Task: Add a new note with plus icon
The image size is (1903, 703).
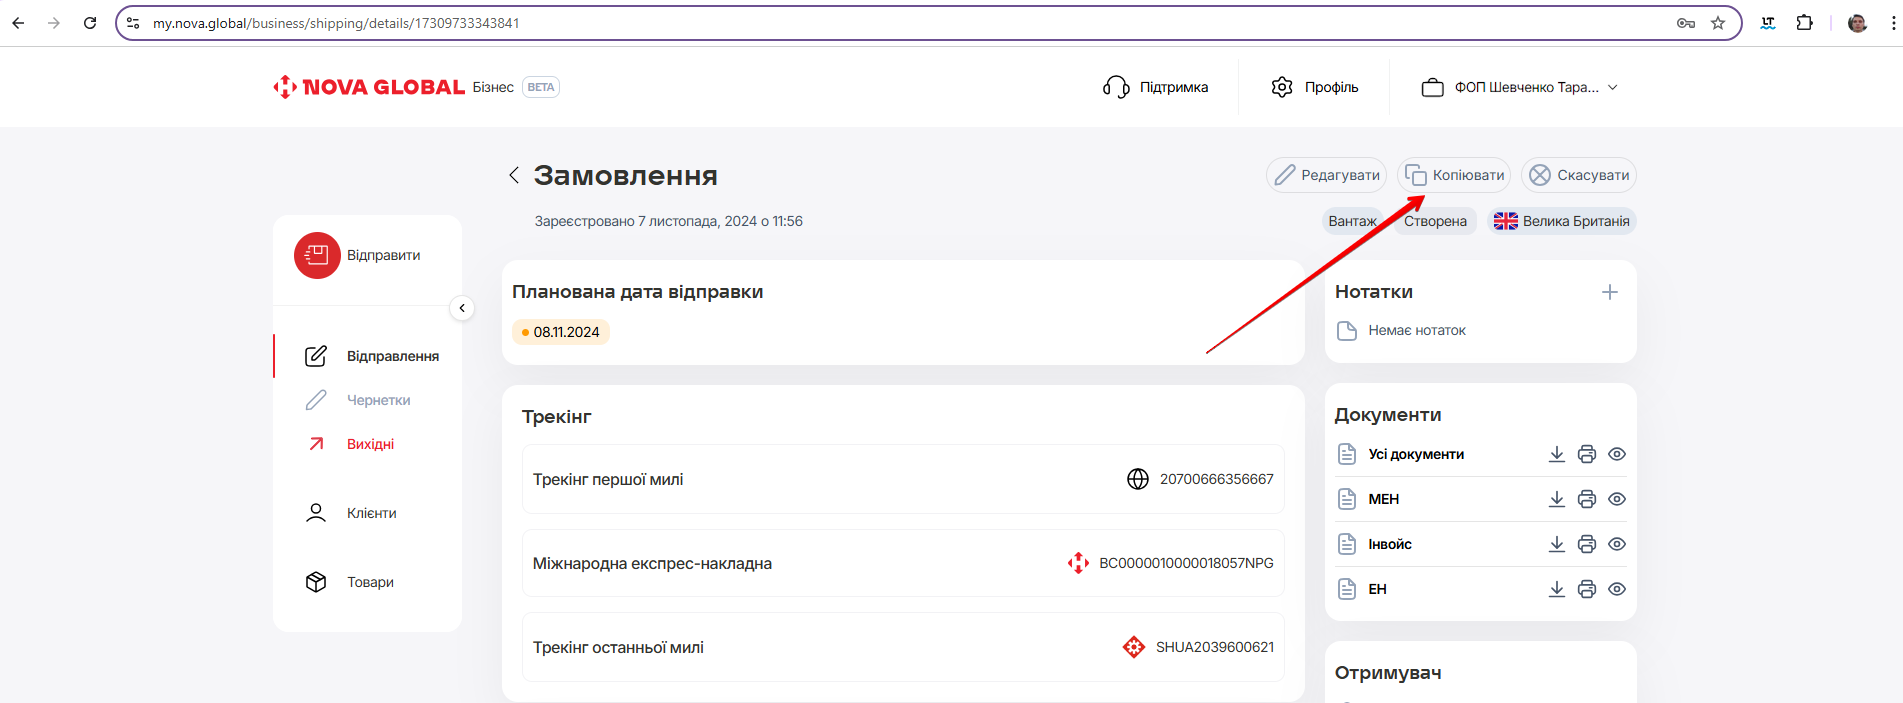Action: tap(1609, 292)
